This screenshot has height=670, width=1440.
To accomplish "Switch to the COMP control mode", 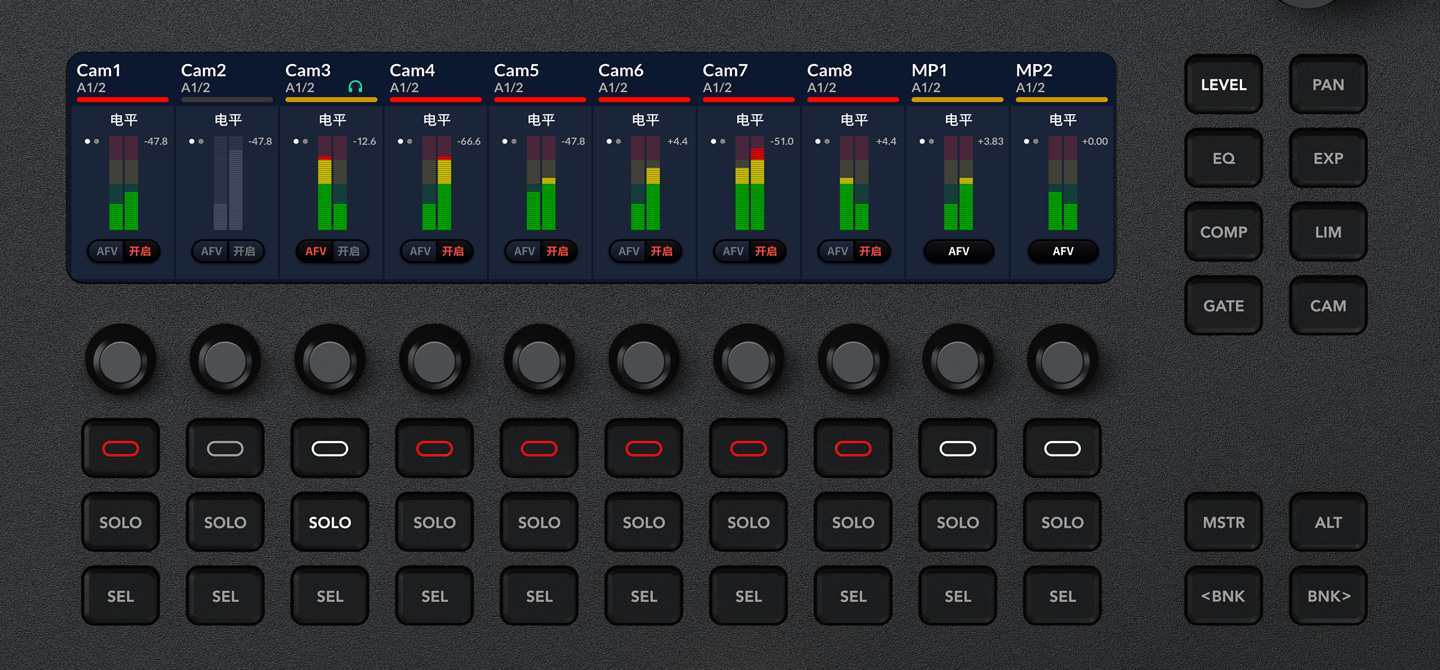I will click(1223, 232).
